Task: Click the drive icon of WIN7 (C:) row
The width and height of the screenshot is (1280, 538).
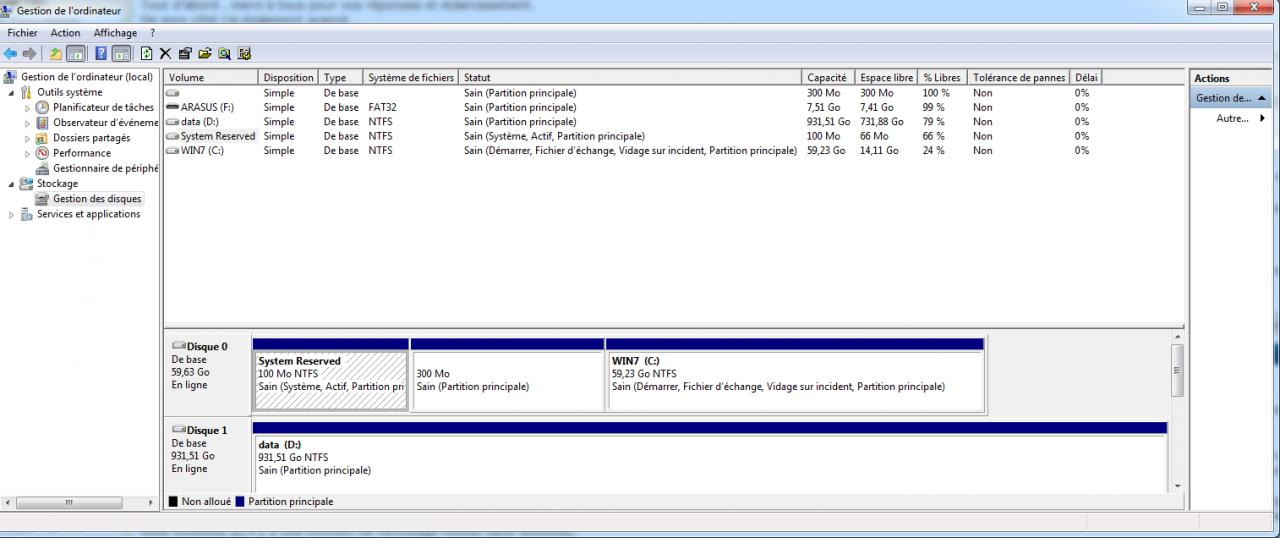Action: click(x=173, y=151)
